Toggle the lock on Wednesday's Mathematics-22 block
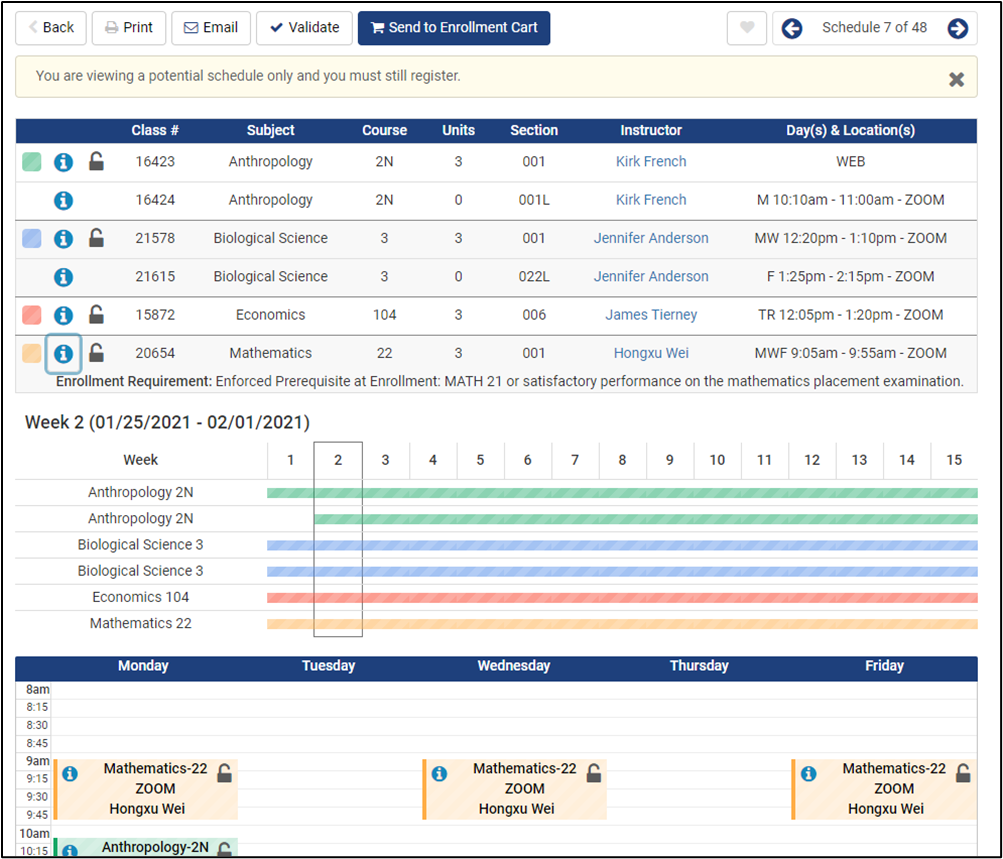The width and height of the screenshot is (1003, 859). [594, 772]
